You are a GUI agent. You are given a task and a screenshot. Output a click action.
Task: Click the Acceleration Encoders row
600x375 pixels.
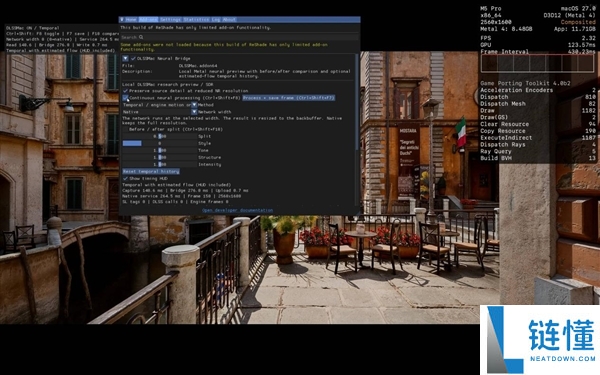(x=538, y=90)
